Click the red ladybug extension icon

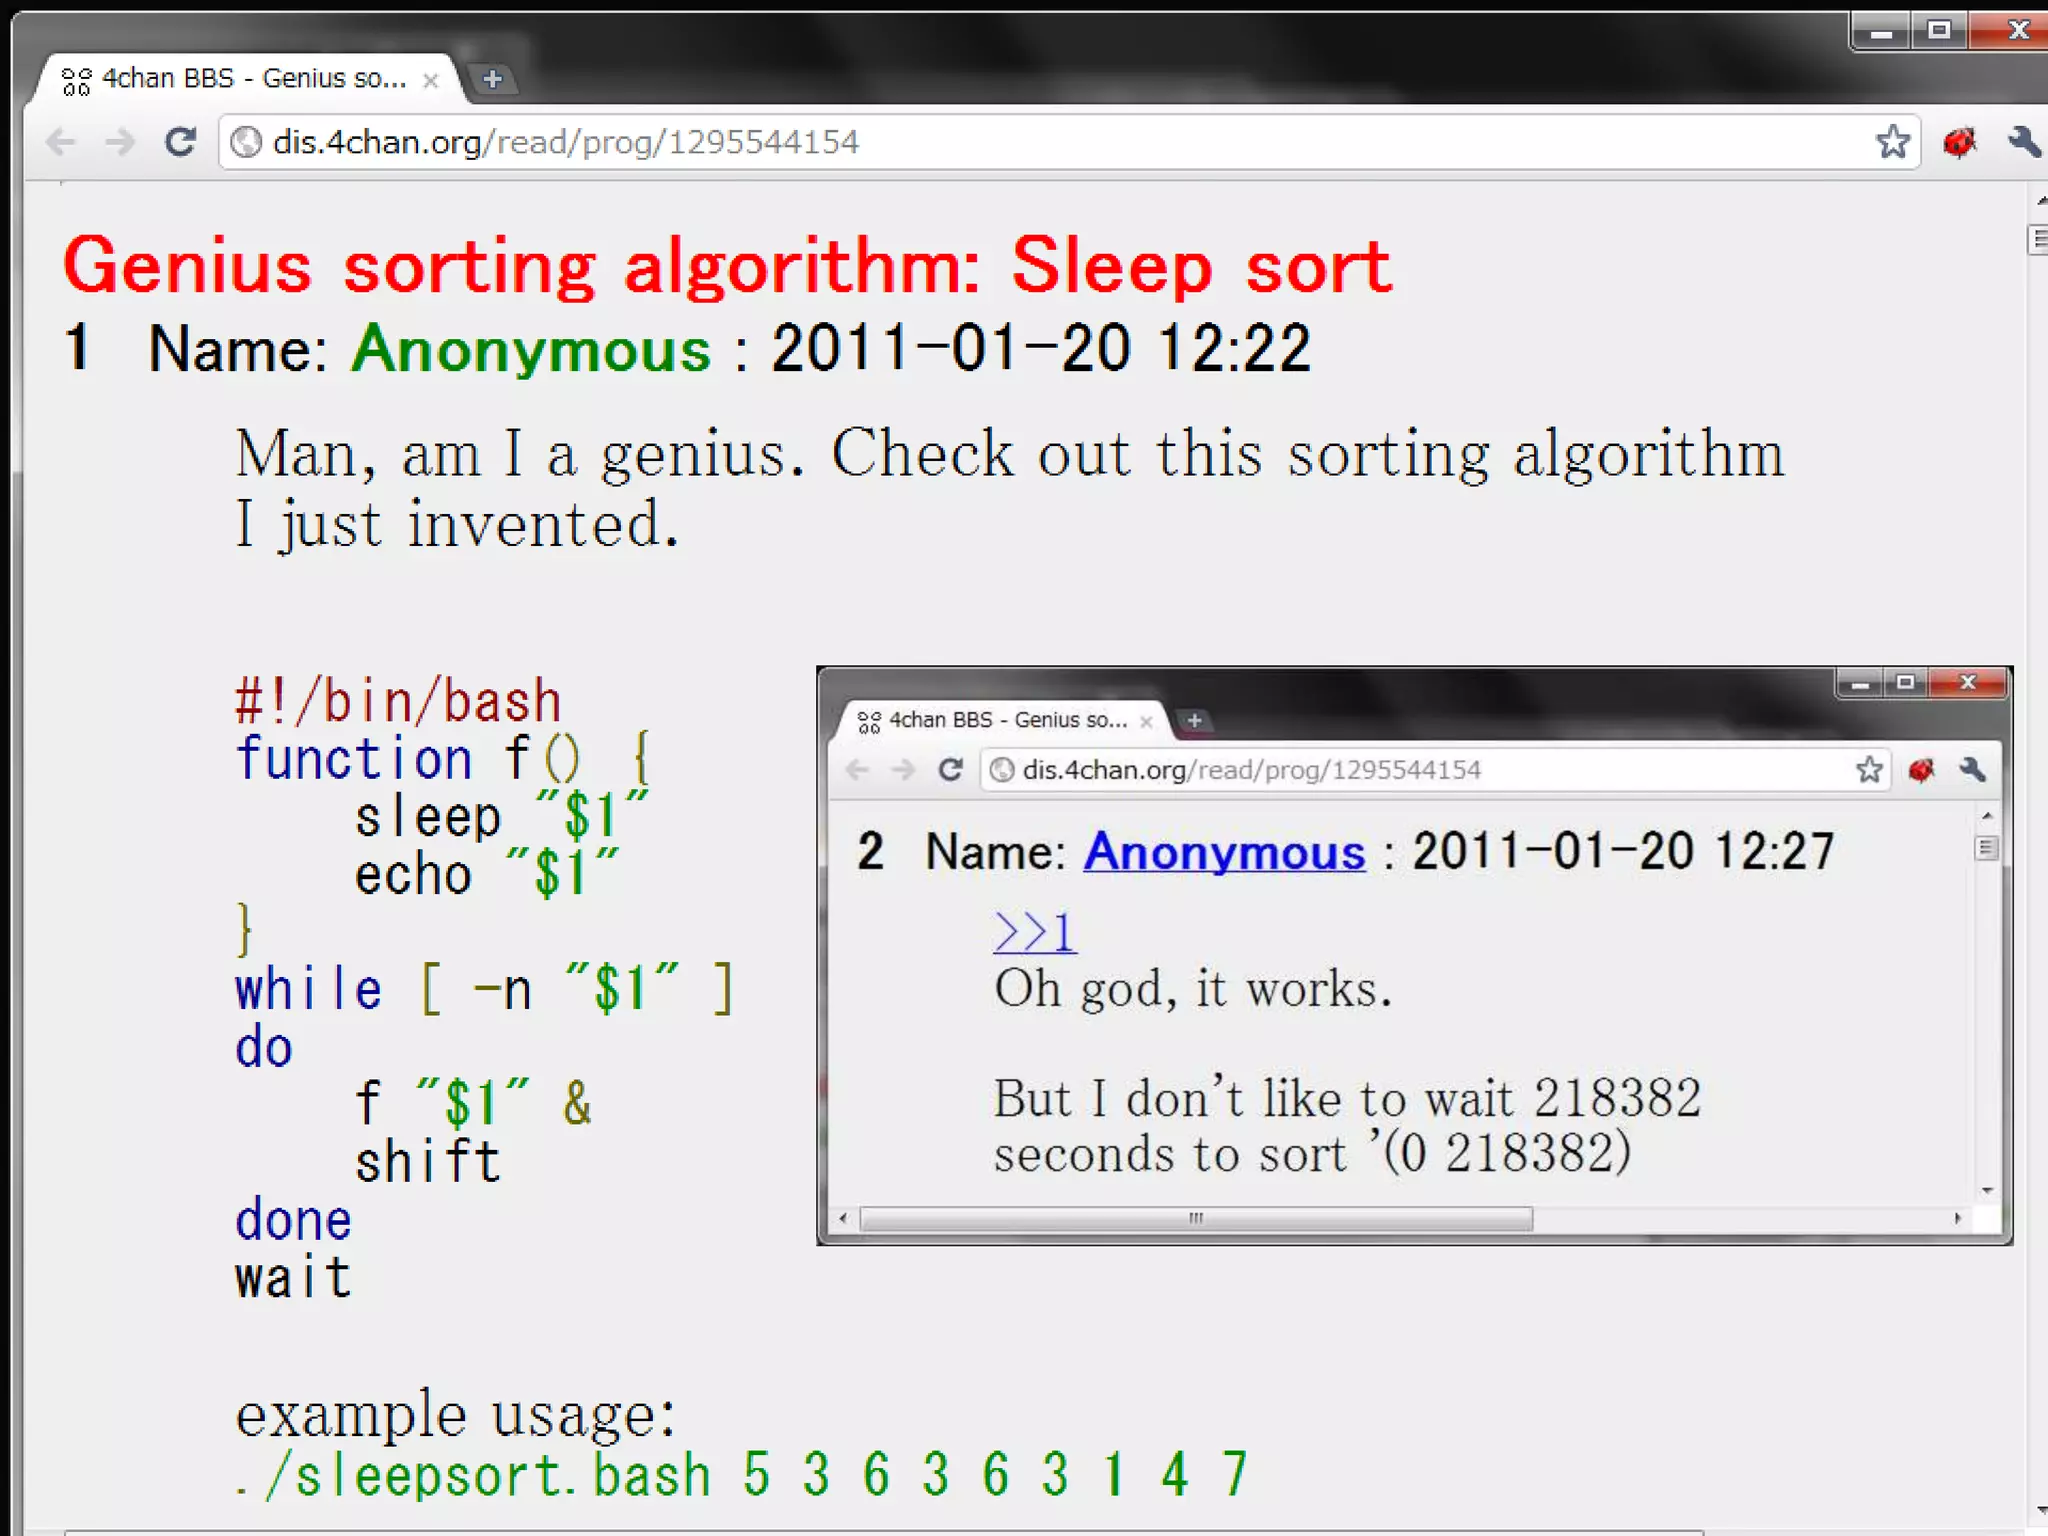pyautogui.click(x=1959, y=142)
